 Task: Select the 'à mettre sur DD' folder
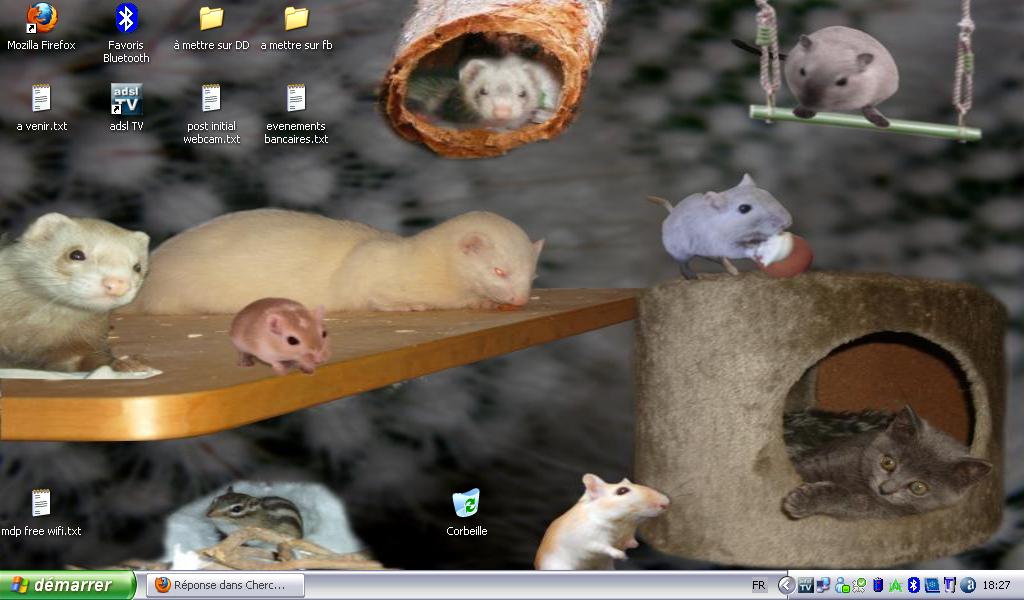[x=211, y=19]
